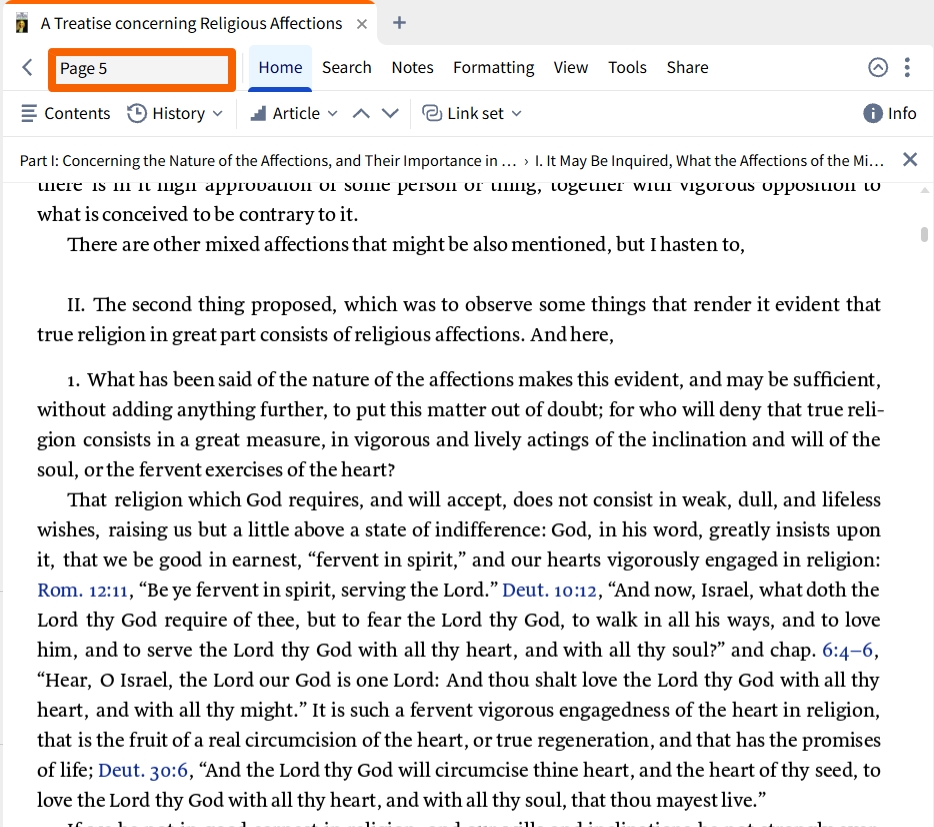Click the History clock icon
The height and width of the screenshot is (827, 934).
[x=137, y=113]
